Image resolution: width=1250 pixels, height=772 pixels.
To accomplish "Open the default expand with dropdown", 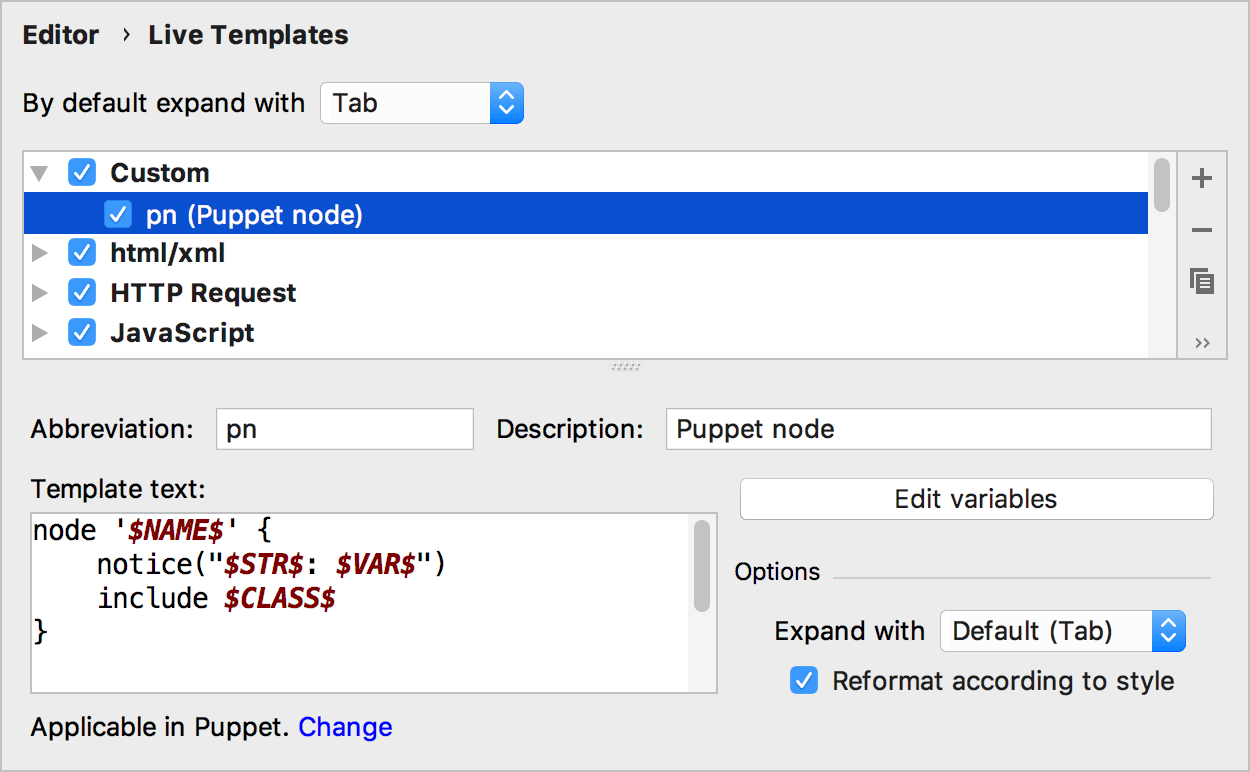I will point(506,102).
